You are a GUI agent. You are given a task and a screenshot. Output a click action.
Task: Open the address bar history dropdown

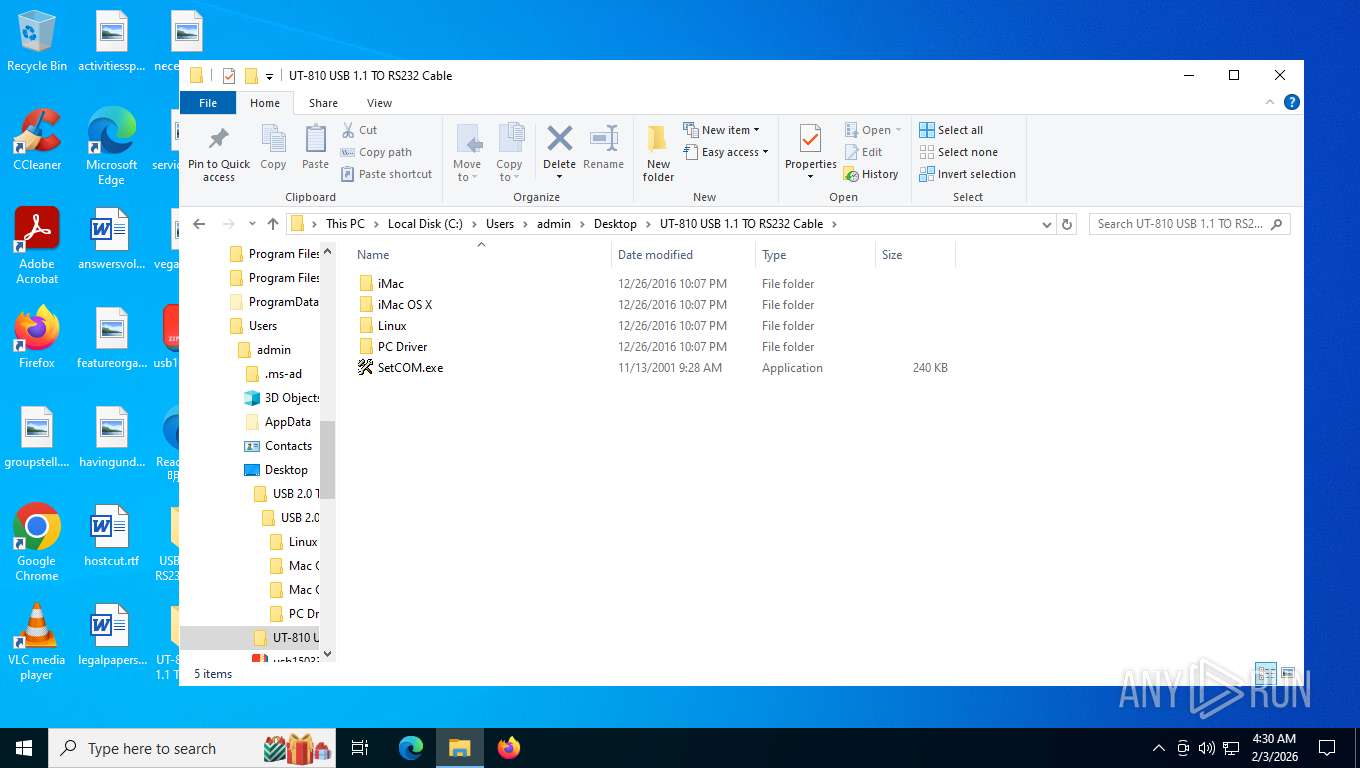coord(1046,224)
